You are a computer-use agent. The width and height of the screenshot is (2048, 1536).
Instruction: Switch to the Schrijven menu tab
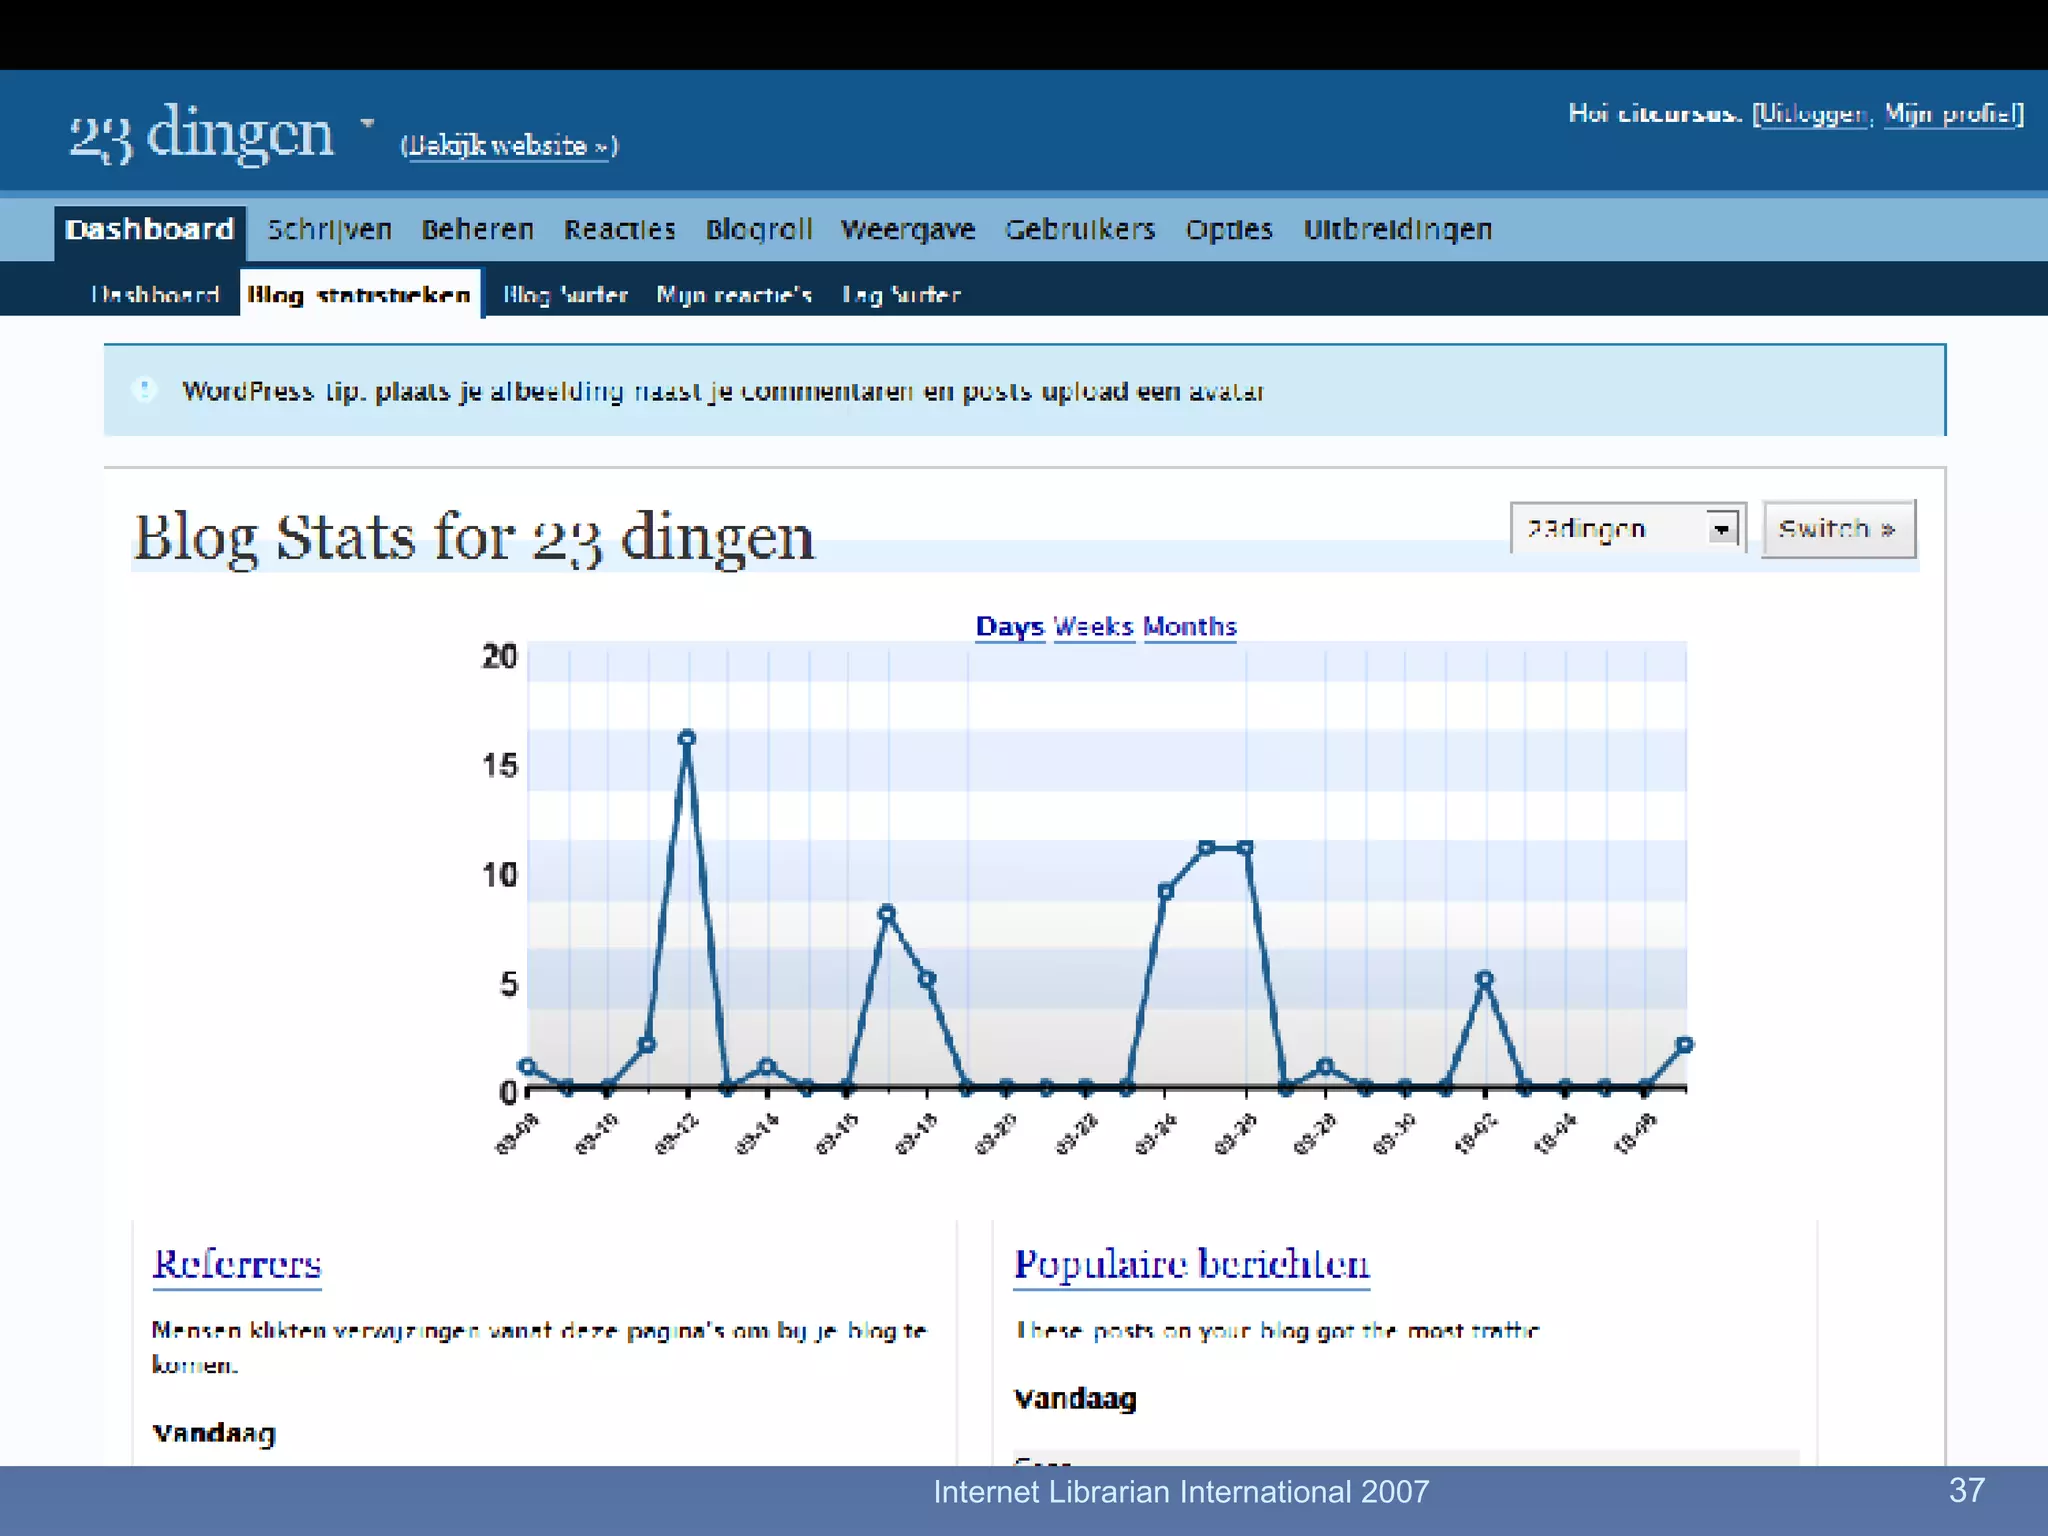coord(329,230)
